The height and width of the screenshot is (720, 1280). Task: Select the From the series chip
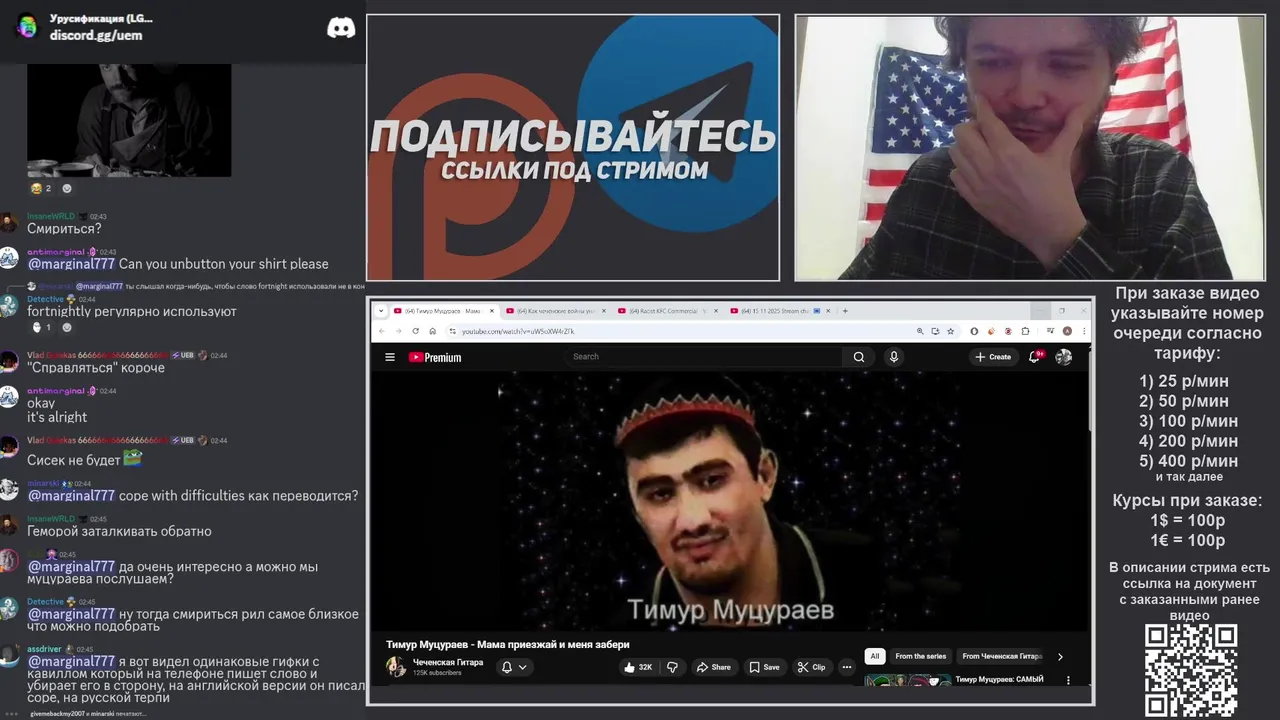(x=921, y=656)
